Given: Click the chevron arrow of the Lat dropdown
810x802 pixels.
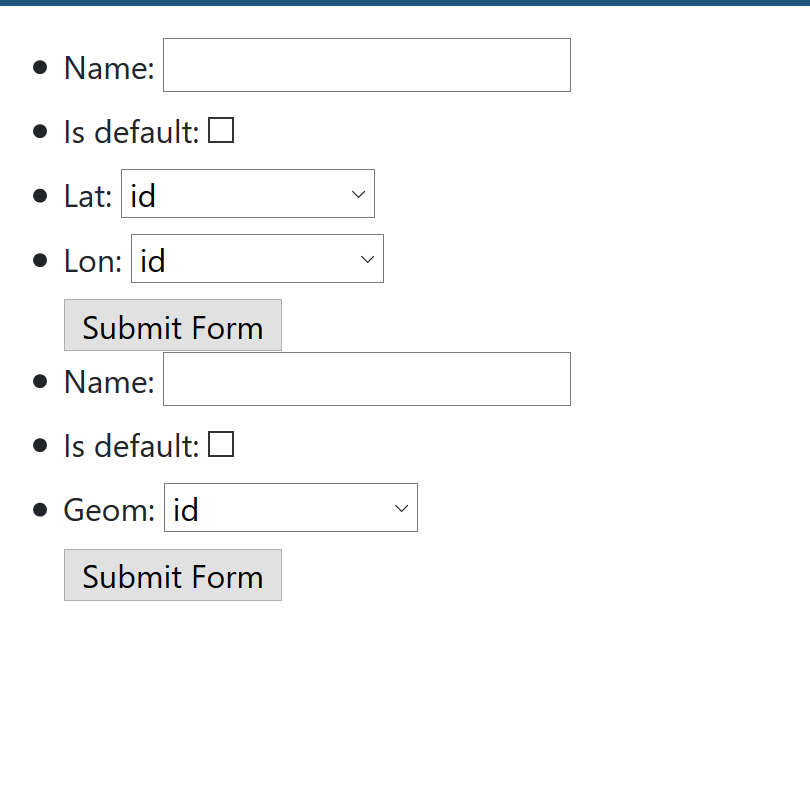Looking at the screenshot, I should tap(359, 195).
